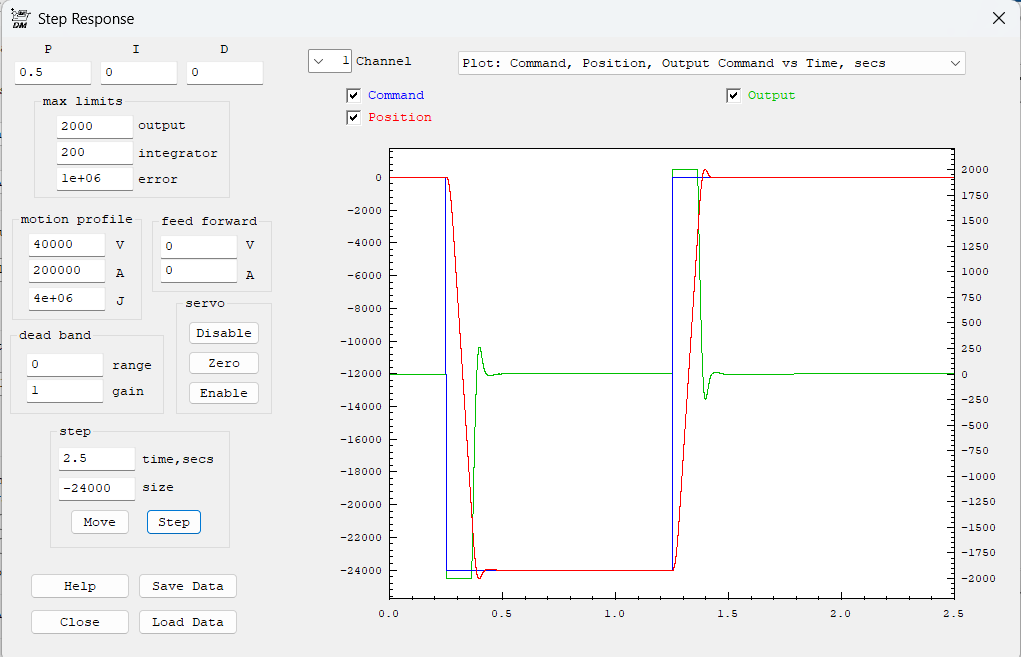The image size is (1021, 657).
Task: Uncheck the Command plot checkbox
Action: (353, 95)
